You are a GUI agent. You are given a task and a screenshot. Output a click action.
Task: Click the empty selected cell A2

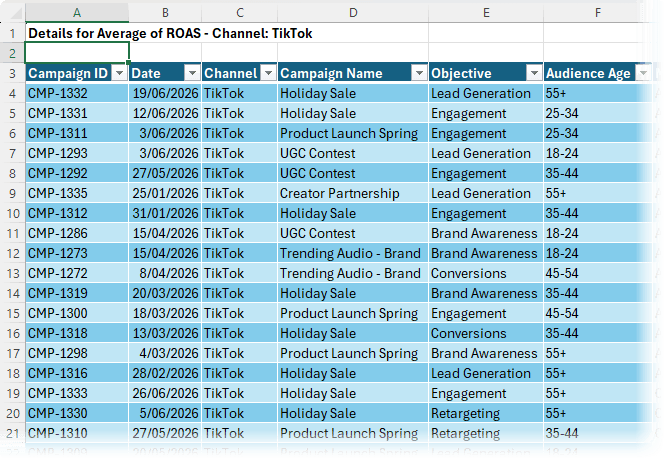(x=77, y=53)
